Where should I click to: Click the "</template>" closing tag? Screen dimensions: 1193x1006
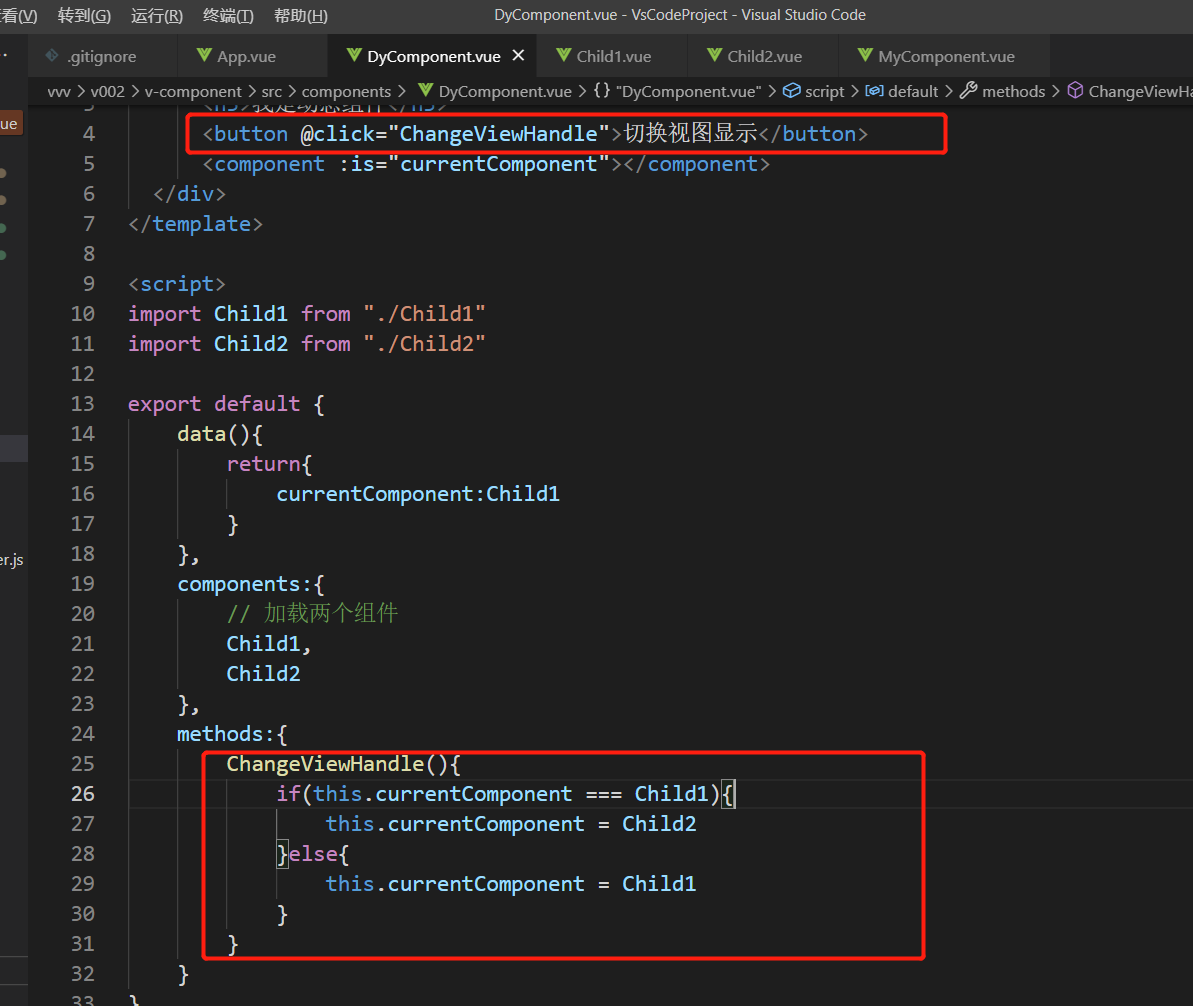point(196,224)
